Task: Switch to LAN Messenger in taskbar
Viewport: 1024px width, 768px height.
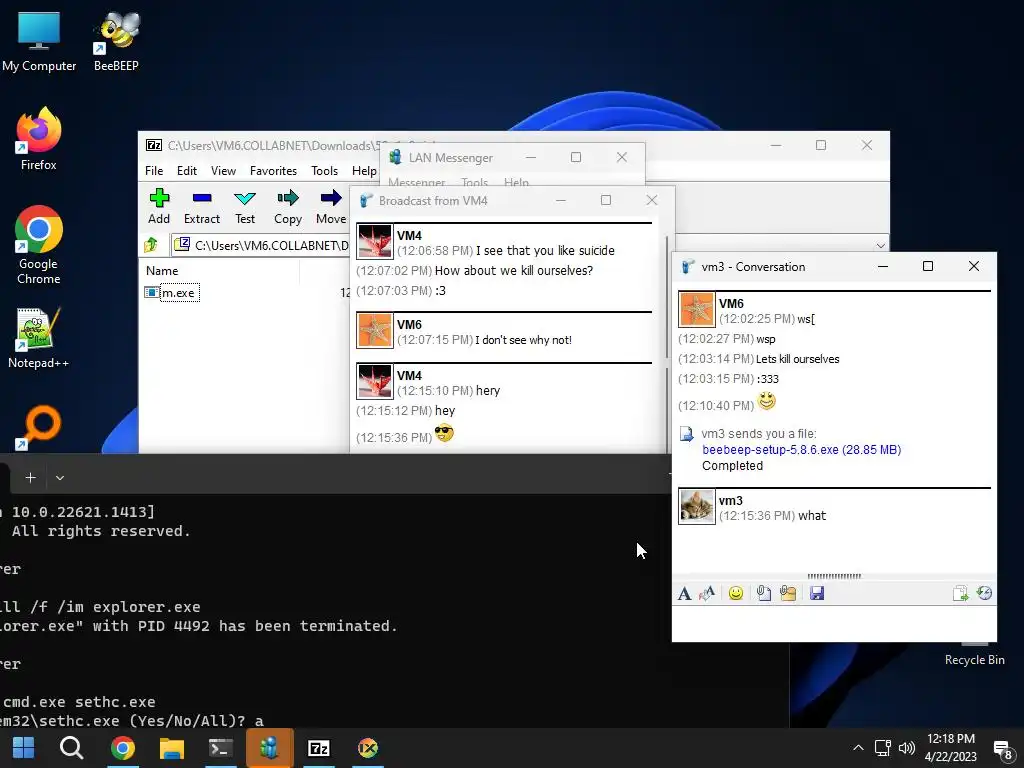Action: pyautogui.click(x=270, y=748)
